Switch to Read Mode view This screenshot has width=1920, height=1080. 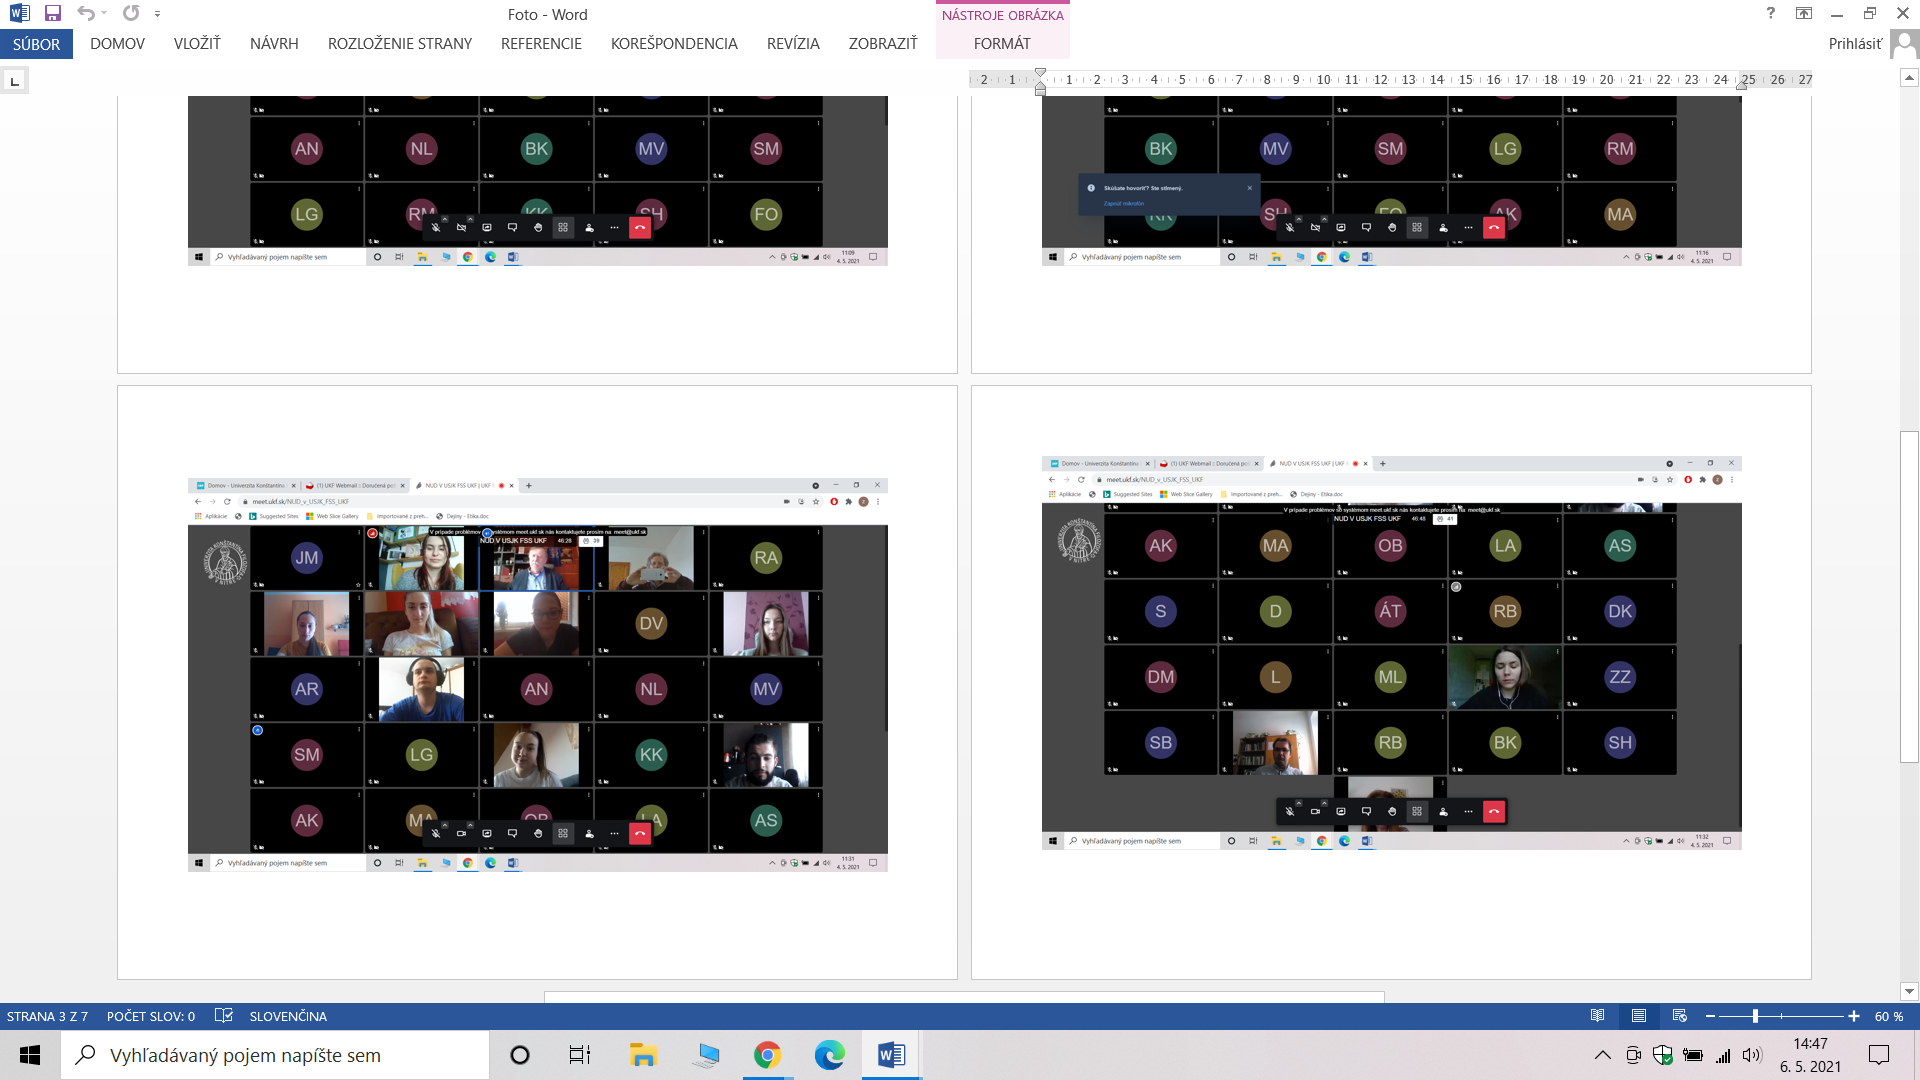[1597, 1016]
